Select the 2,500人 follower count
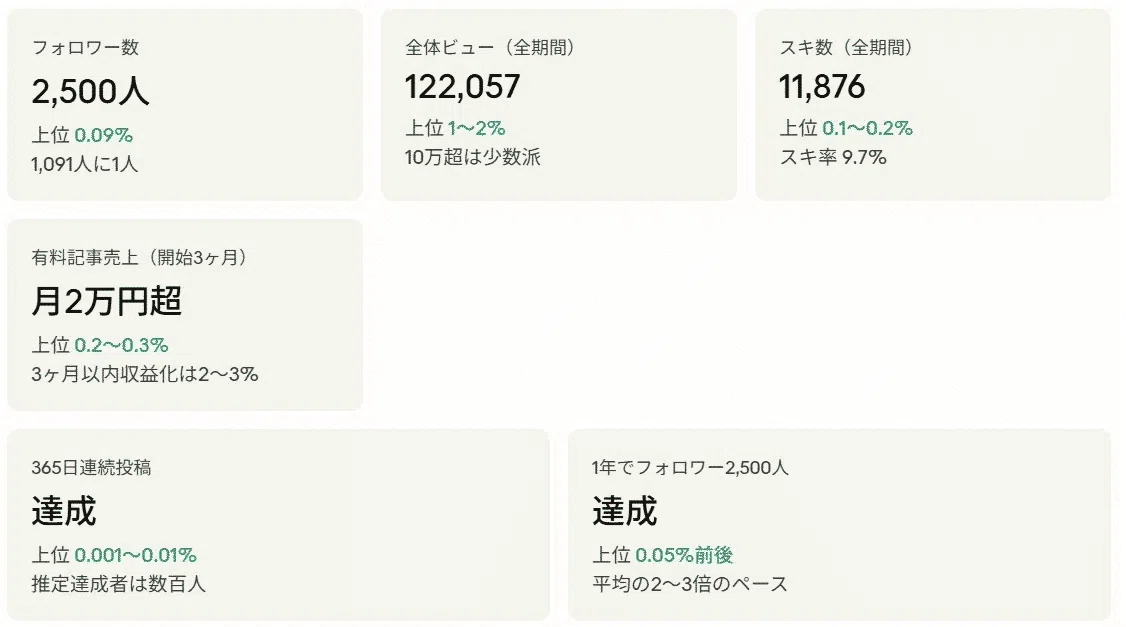Image resolution: width=1126 pixels, height=627 pixels. 90,91
